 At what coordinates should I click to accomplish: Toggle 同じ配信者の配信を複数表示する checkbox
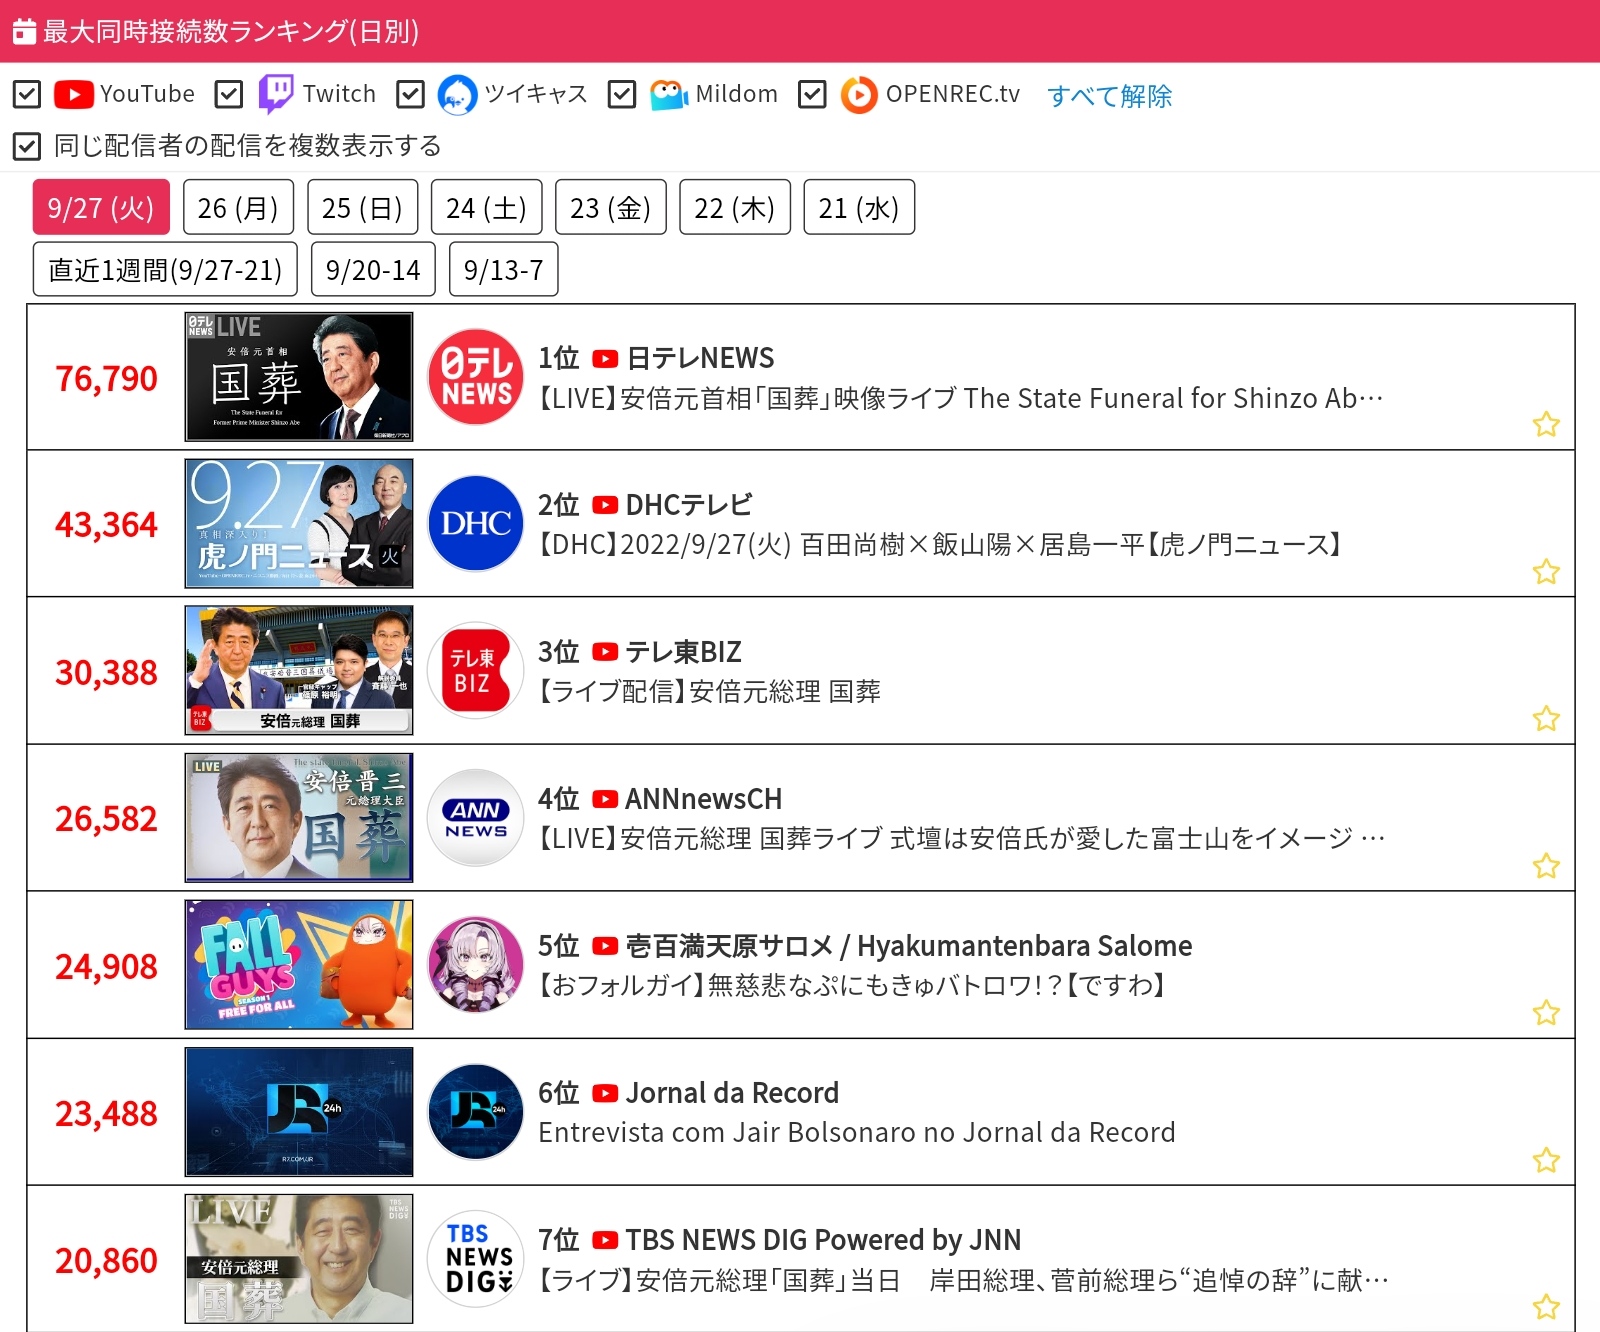(27, 147)
